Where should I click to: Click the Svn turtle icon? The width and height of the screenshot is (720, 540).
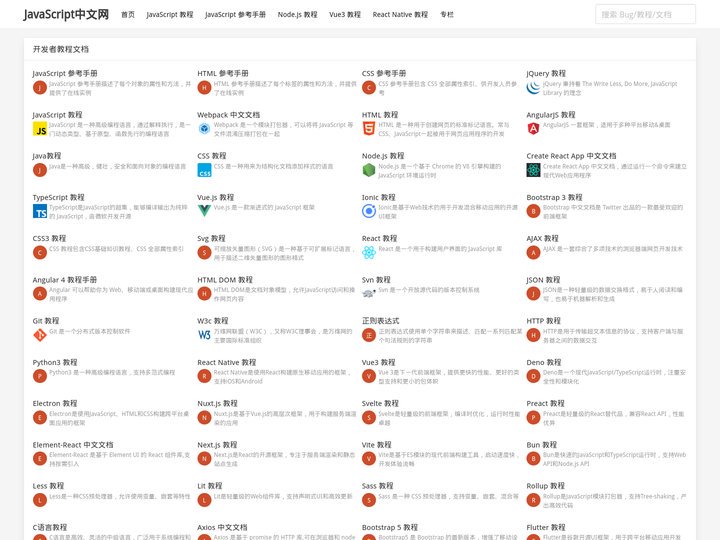369,293
